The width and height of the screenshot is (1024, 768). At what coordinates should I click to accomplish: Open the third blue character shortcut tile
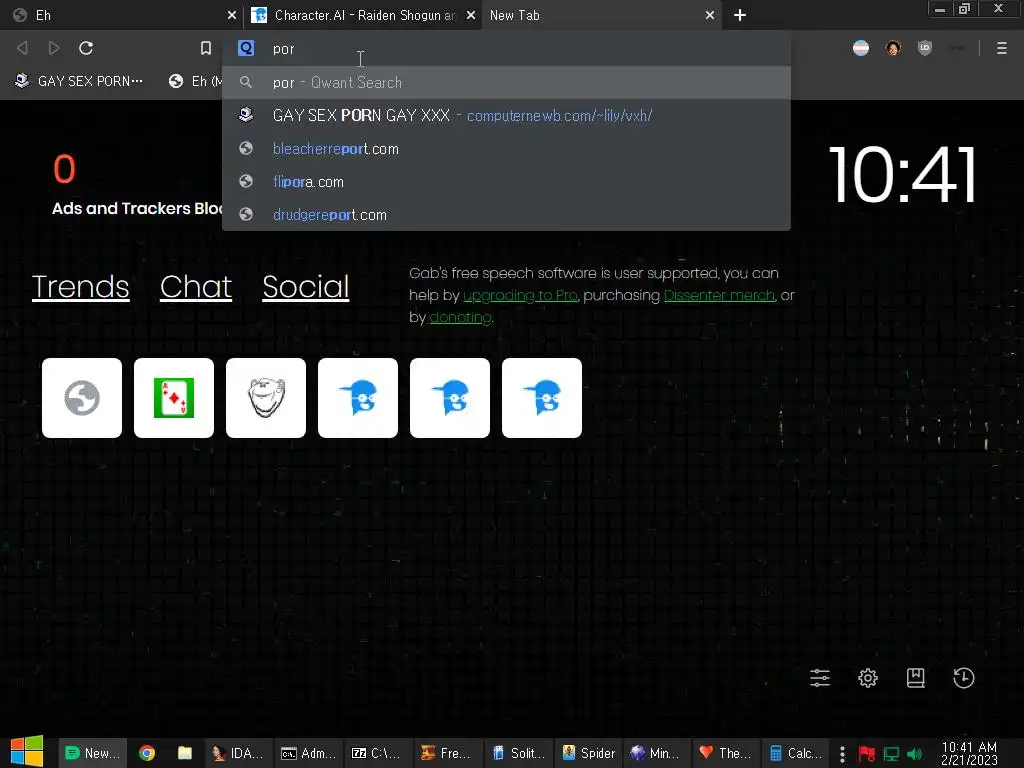click(x=542, y=398)
